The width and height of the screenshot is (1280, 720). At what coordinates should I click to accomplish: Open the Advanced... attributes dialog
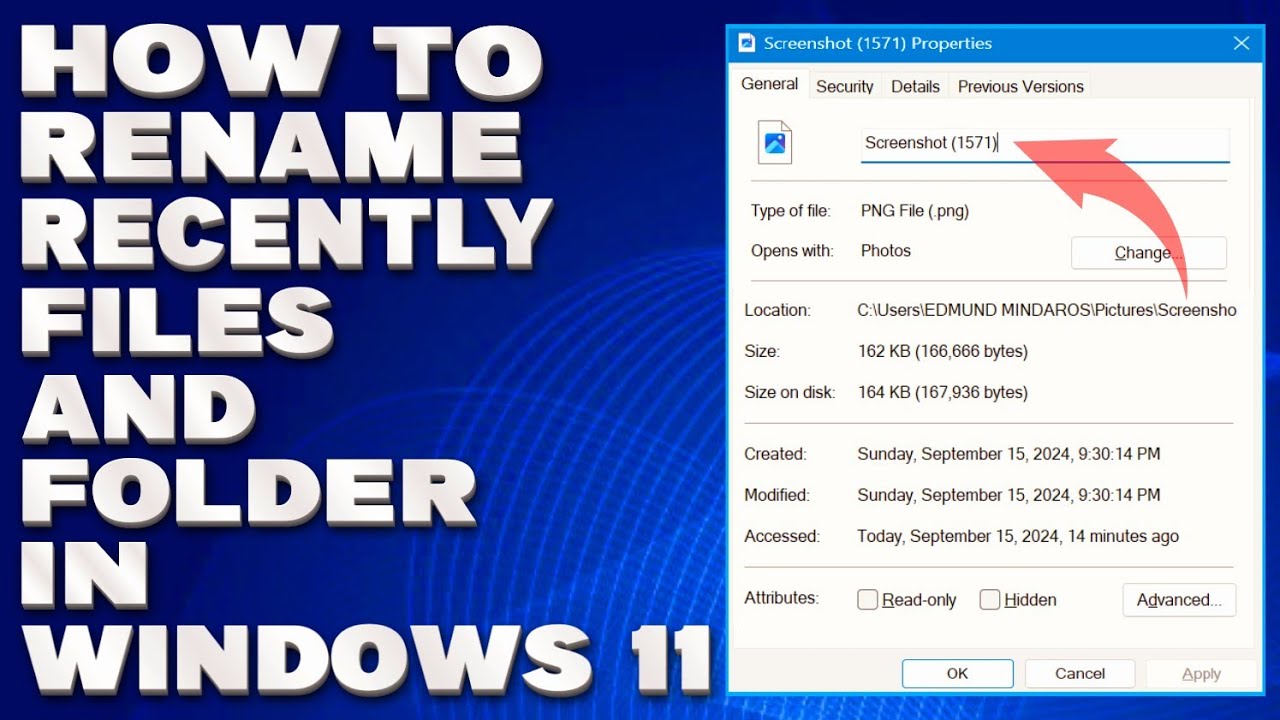tap(1180, 600)
